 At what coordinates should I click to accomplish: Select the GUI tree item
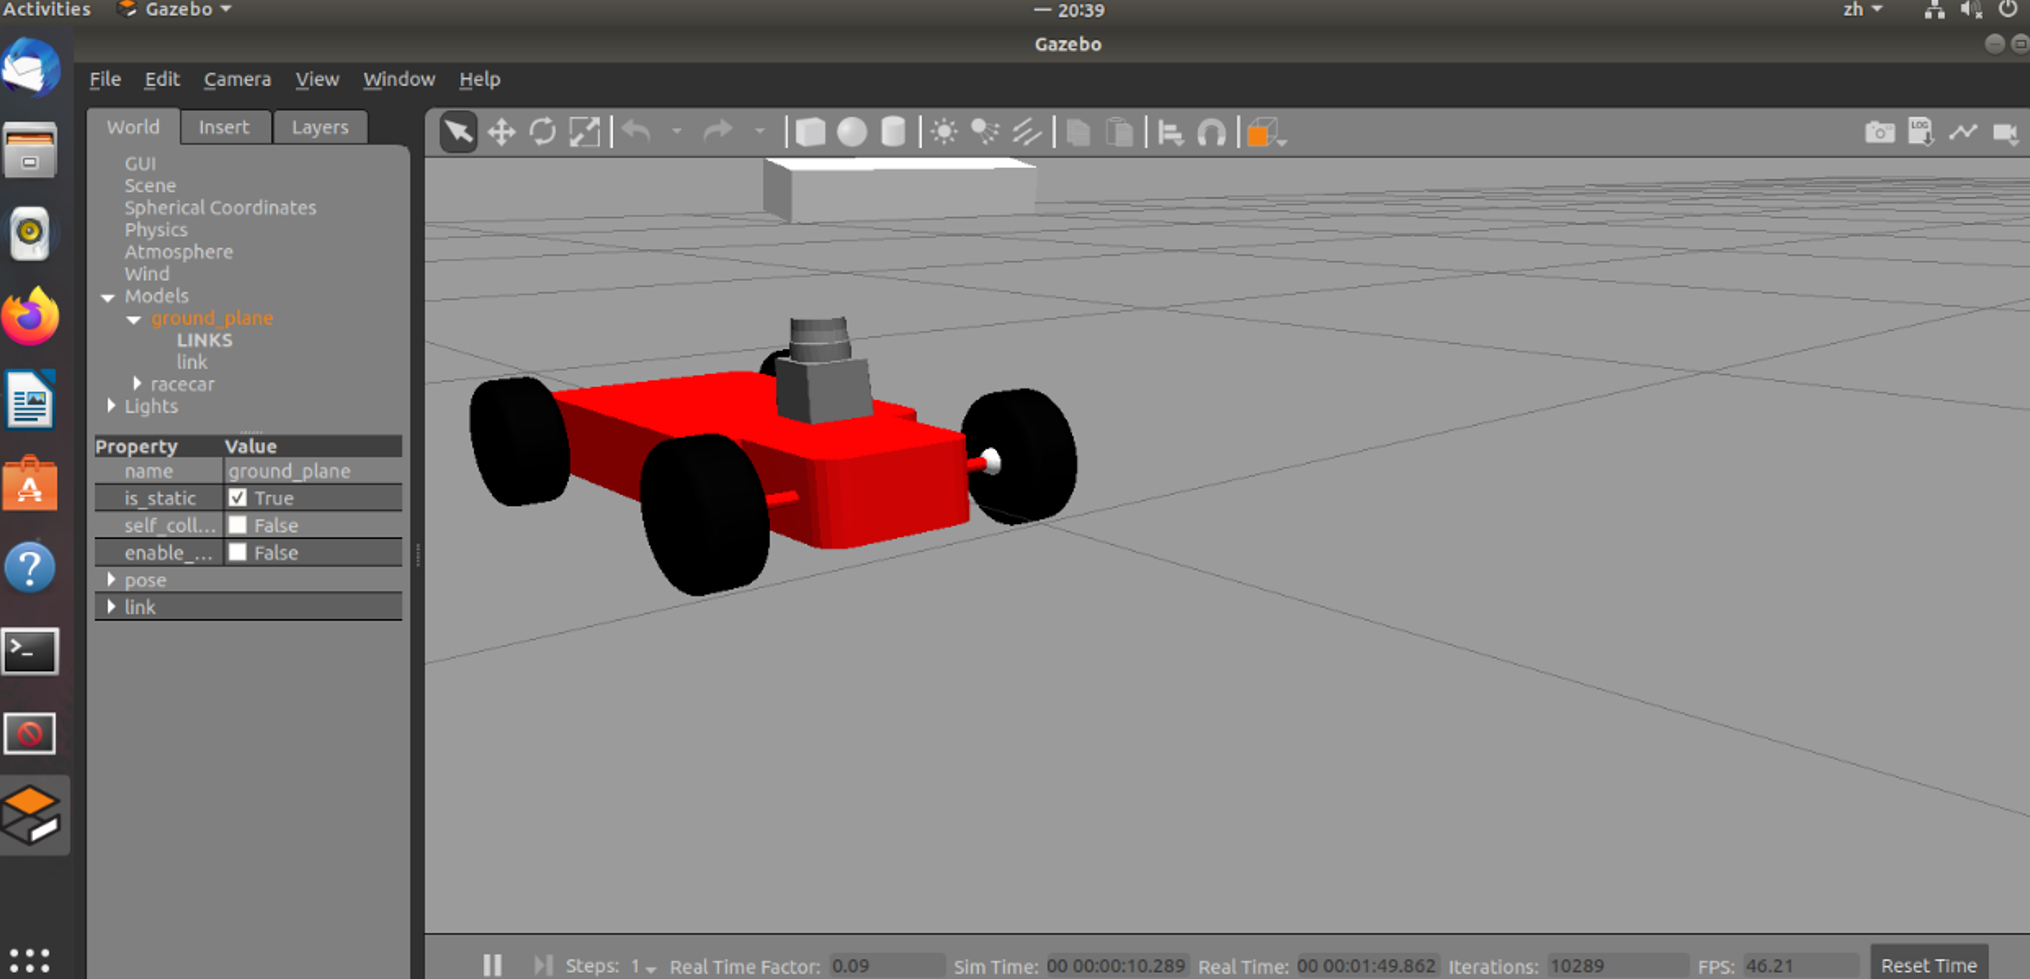[140, 164]
